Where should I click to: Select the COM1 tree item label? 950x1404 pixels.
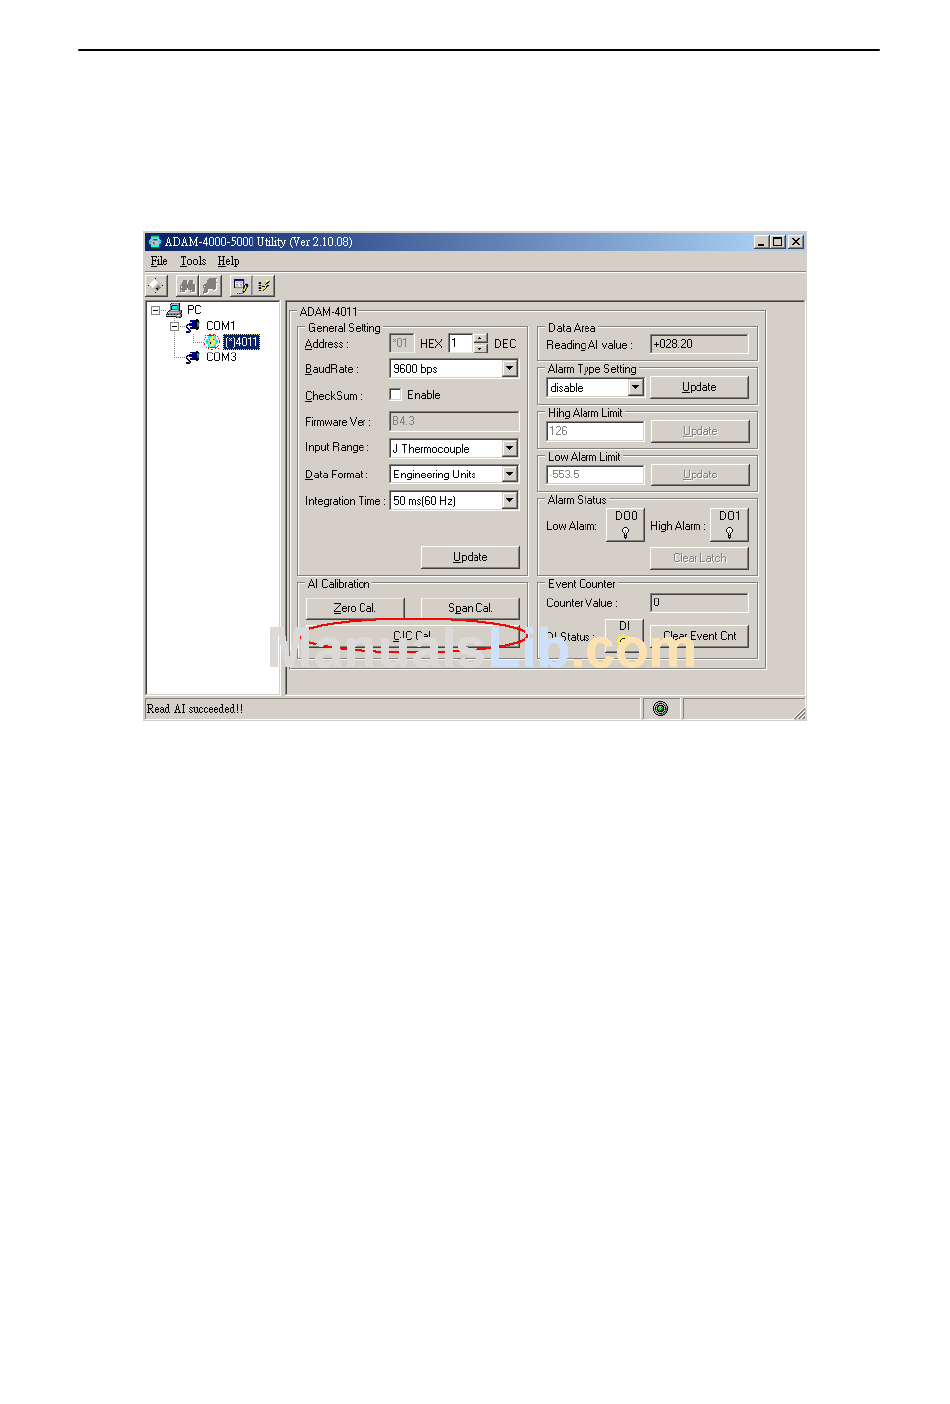pos(221,326)
